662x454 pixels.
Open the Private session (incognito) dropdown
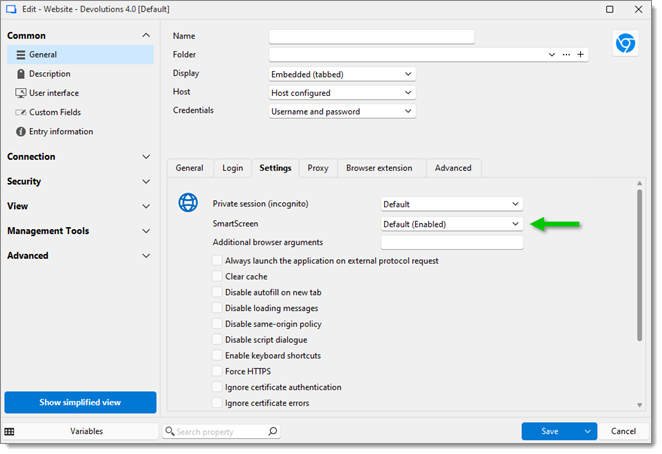click(452, 204)
